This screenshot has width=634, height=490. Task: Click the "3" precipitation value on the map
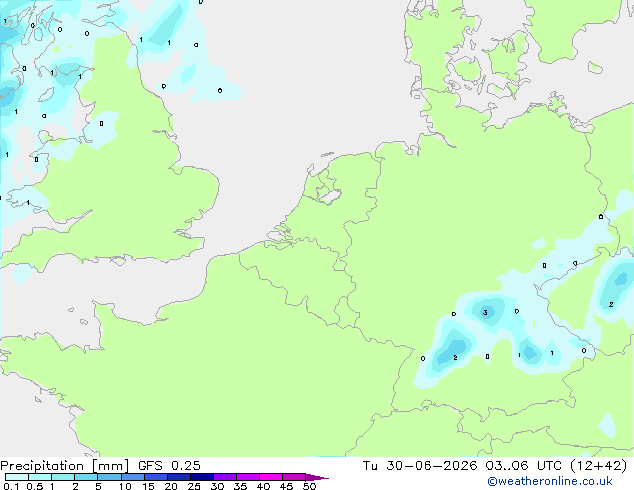point(485,312)
